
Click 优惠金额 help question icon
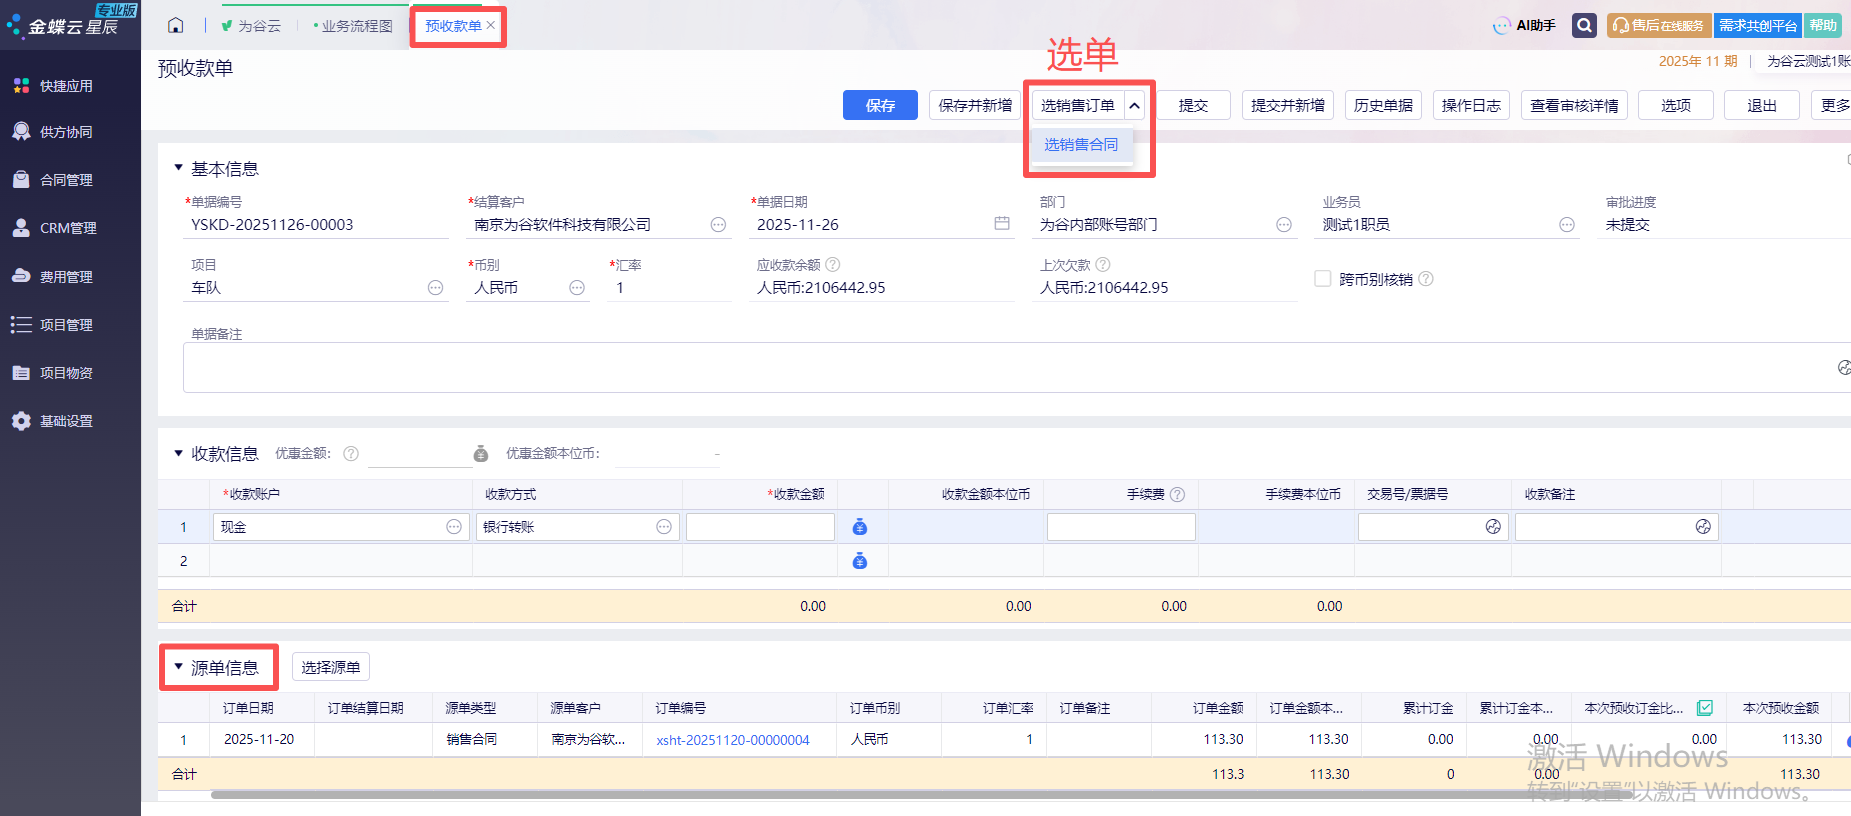point(351,454)
